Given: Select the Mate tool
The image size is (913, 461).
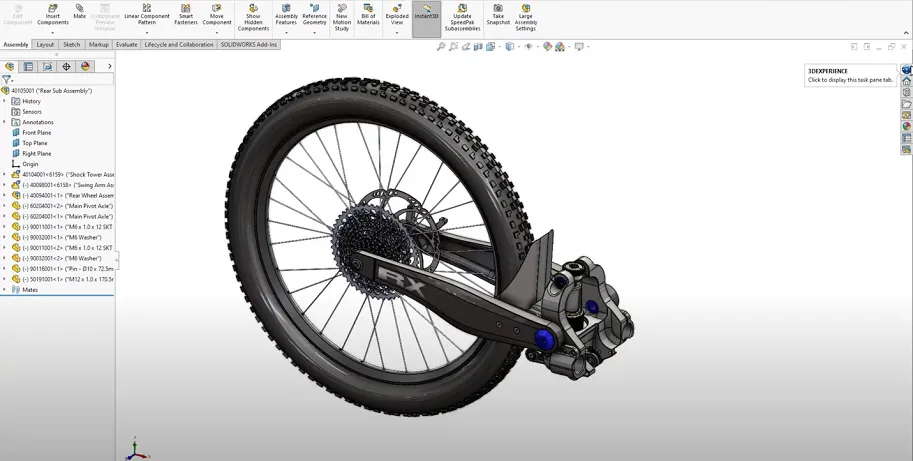Looking at the screenshot, I should pyautogui.click(x=80, y=12).
